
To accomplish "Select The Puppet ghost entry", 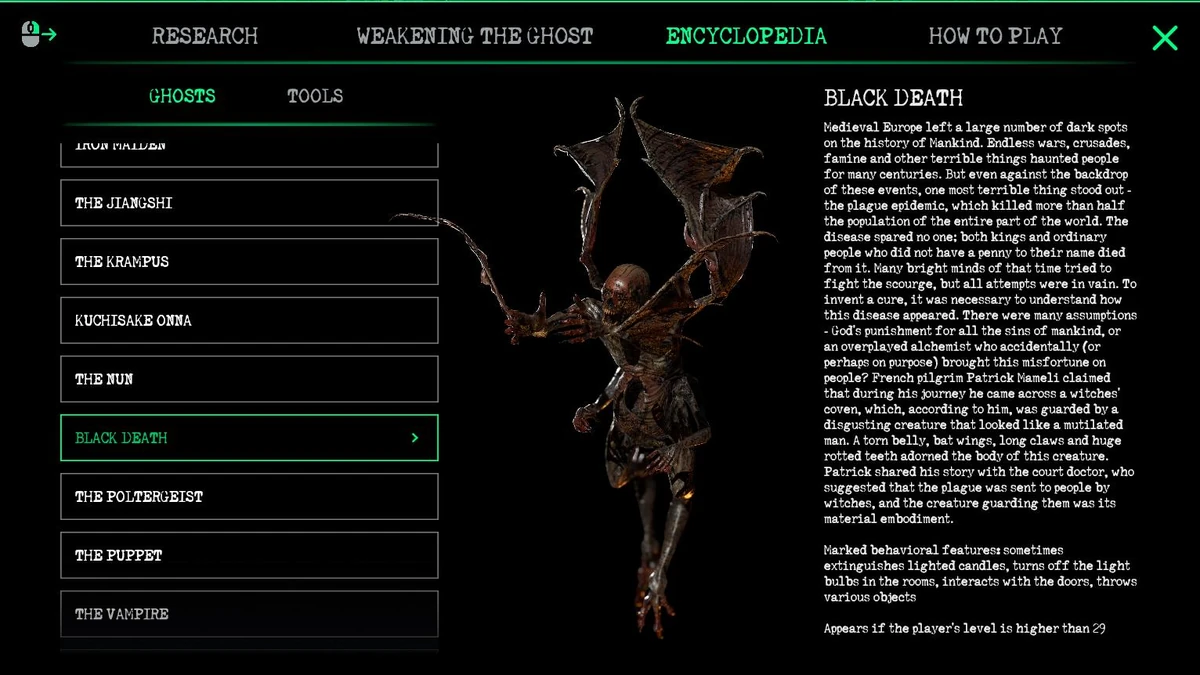I will 249,555.
